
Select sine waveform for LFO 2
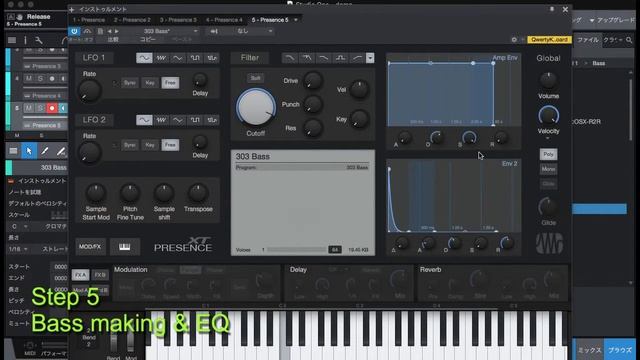[144, 120]
